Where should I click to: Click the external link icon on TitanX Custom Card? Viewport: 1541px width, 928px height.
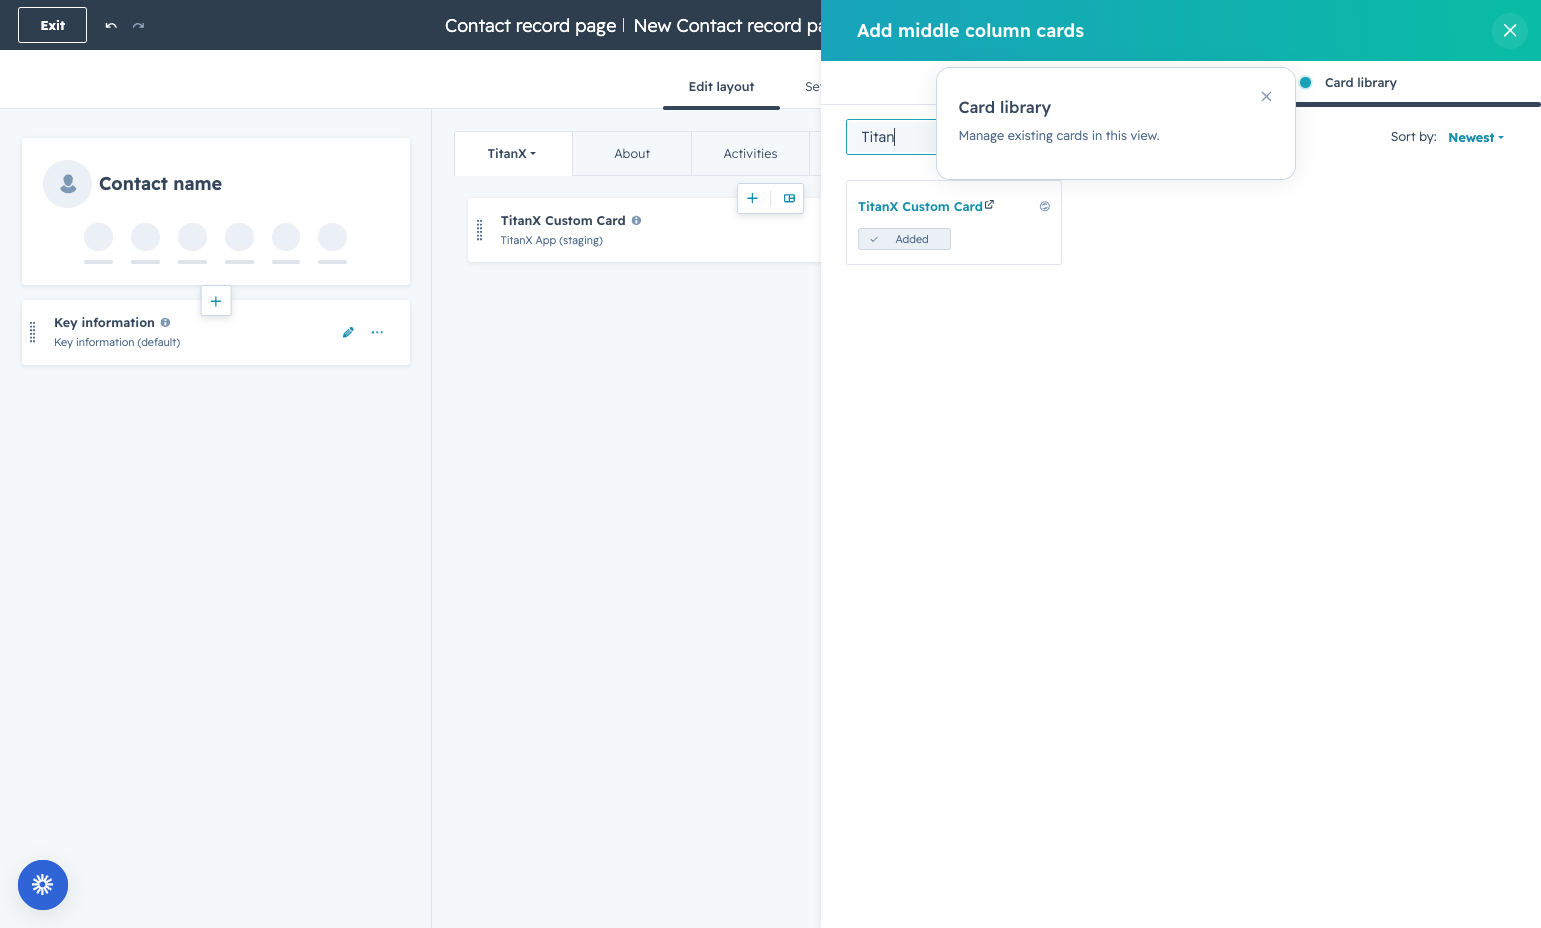989,205
